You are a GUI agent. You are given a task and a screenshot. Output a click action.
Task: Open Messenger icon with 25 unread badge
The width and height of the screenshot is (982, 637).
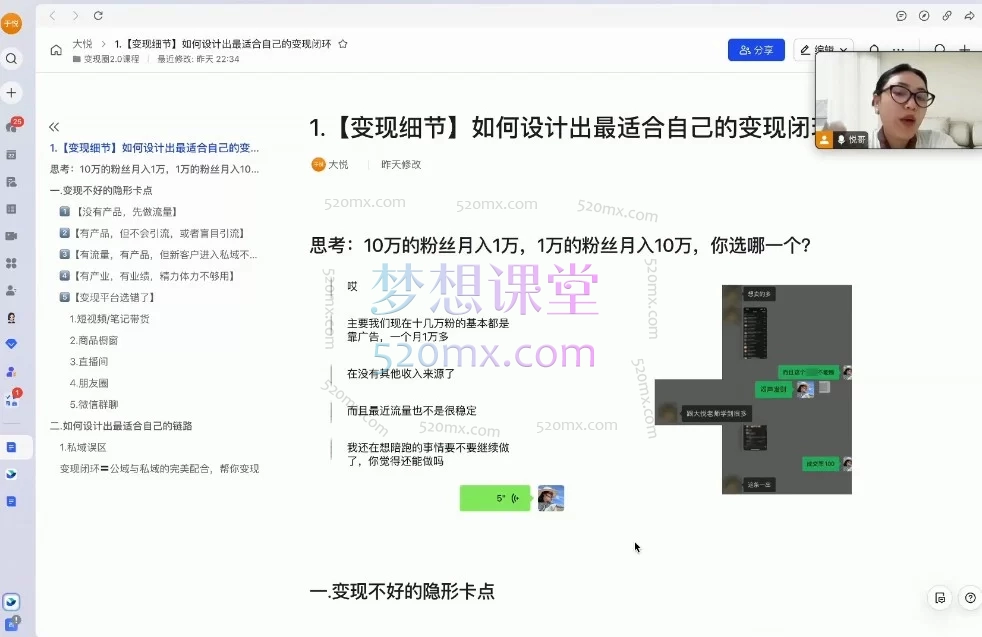point(12,125)
